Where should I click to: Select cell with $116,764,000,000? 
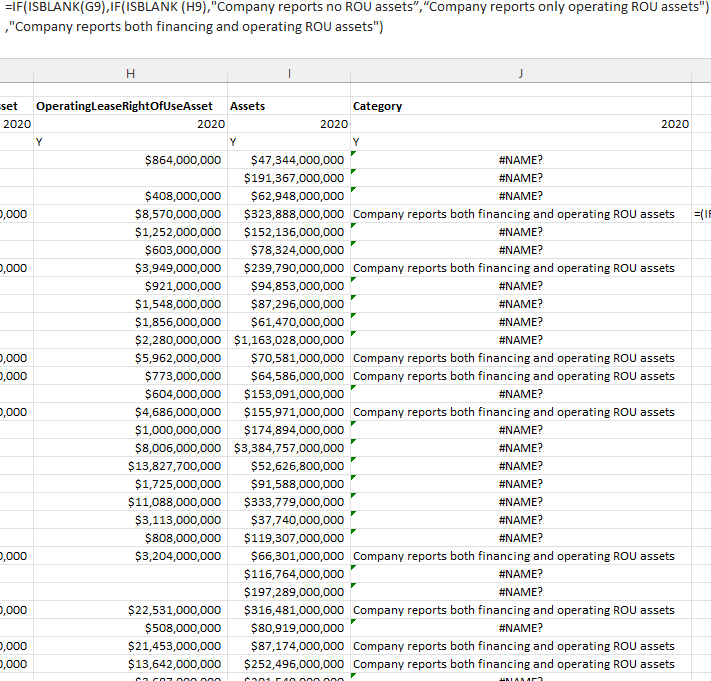289,574
